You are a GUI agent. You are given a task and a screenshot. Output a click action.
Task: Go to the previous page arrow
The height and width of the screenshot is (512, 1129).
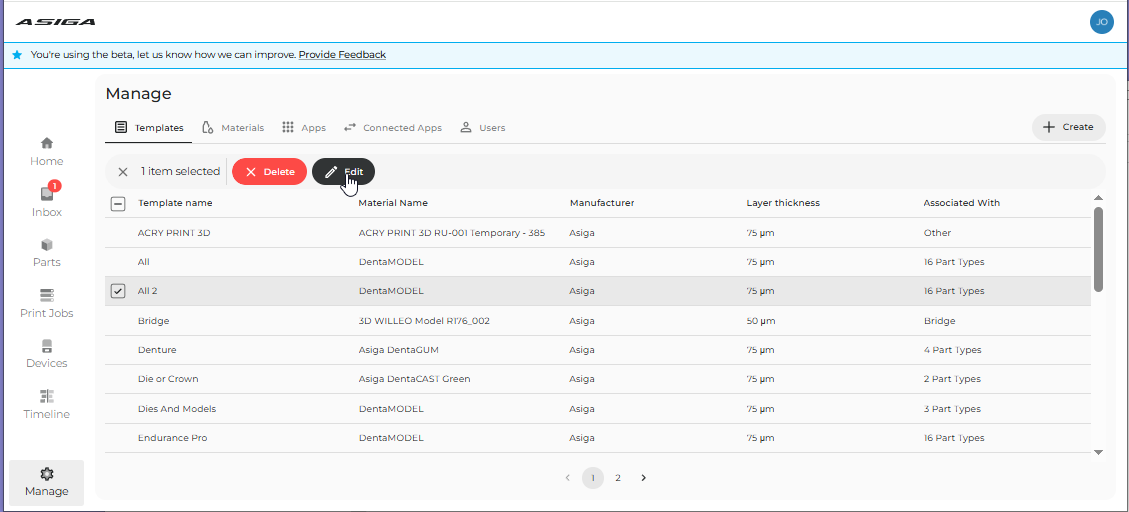point(567,477)
